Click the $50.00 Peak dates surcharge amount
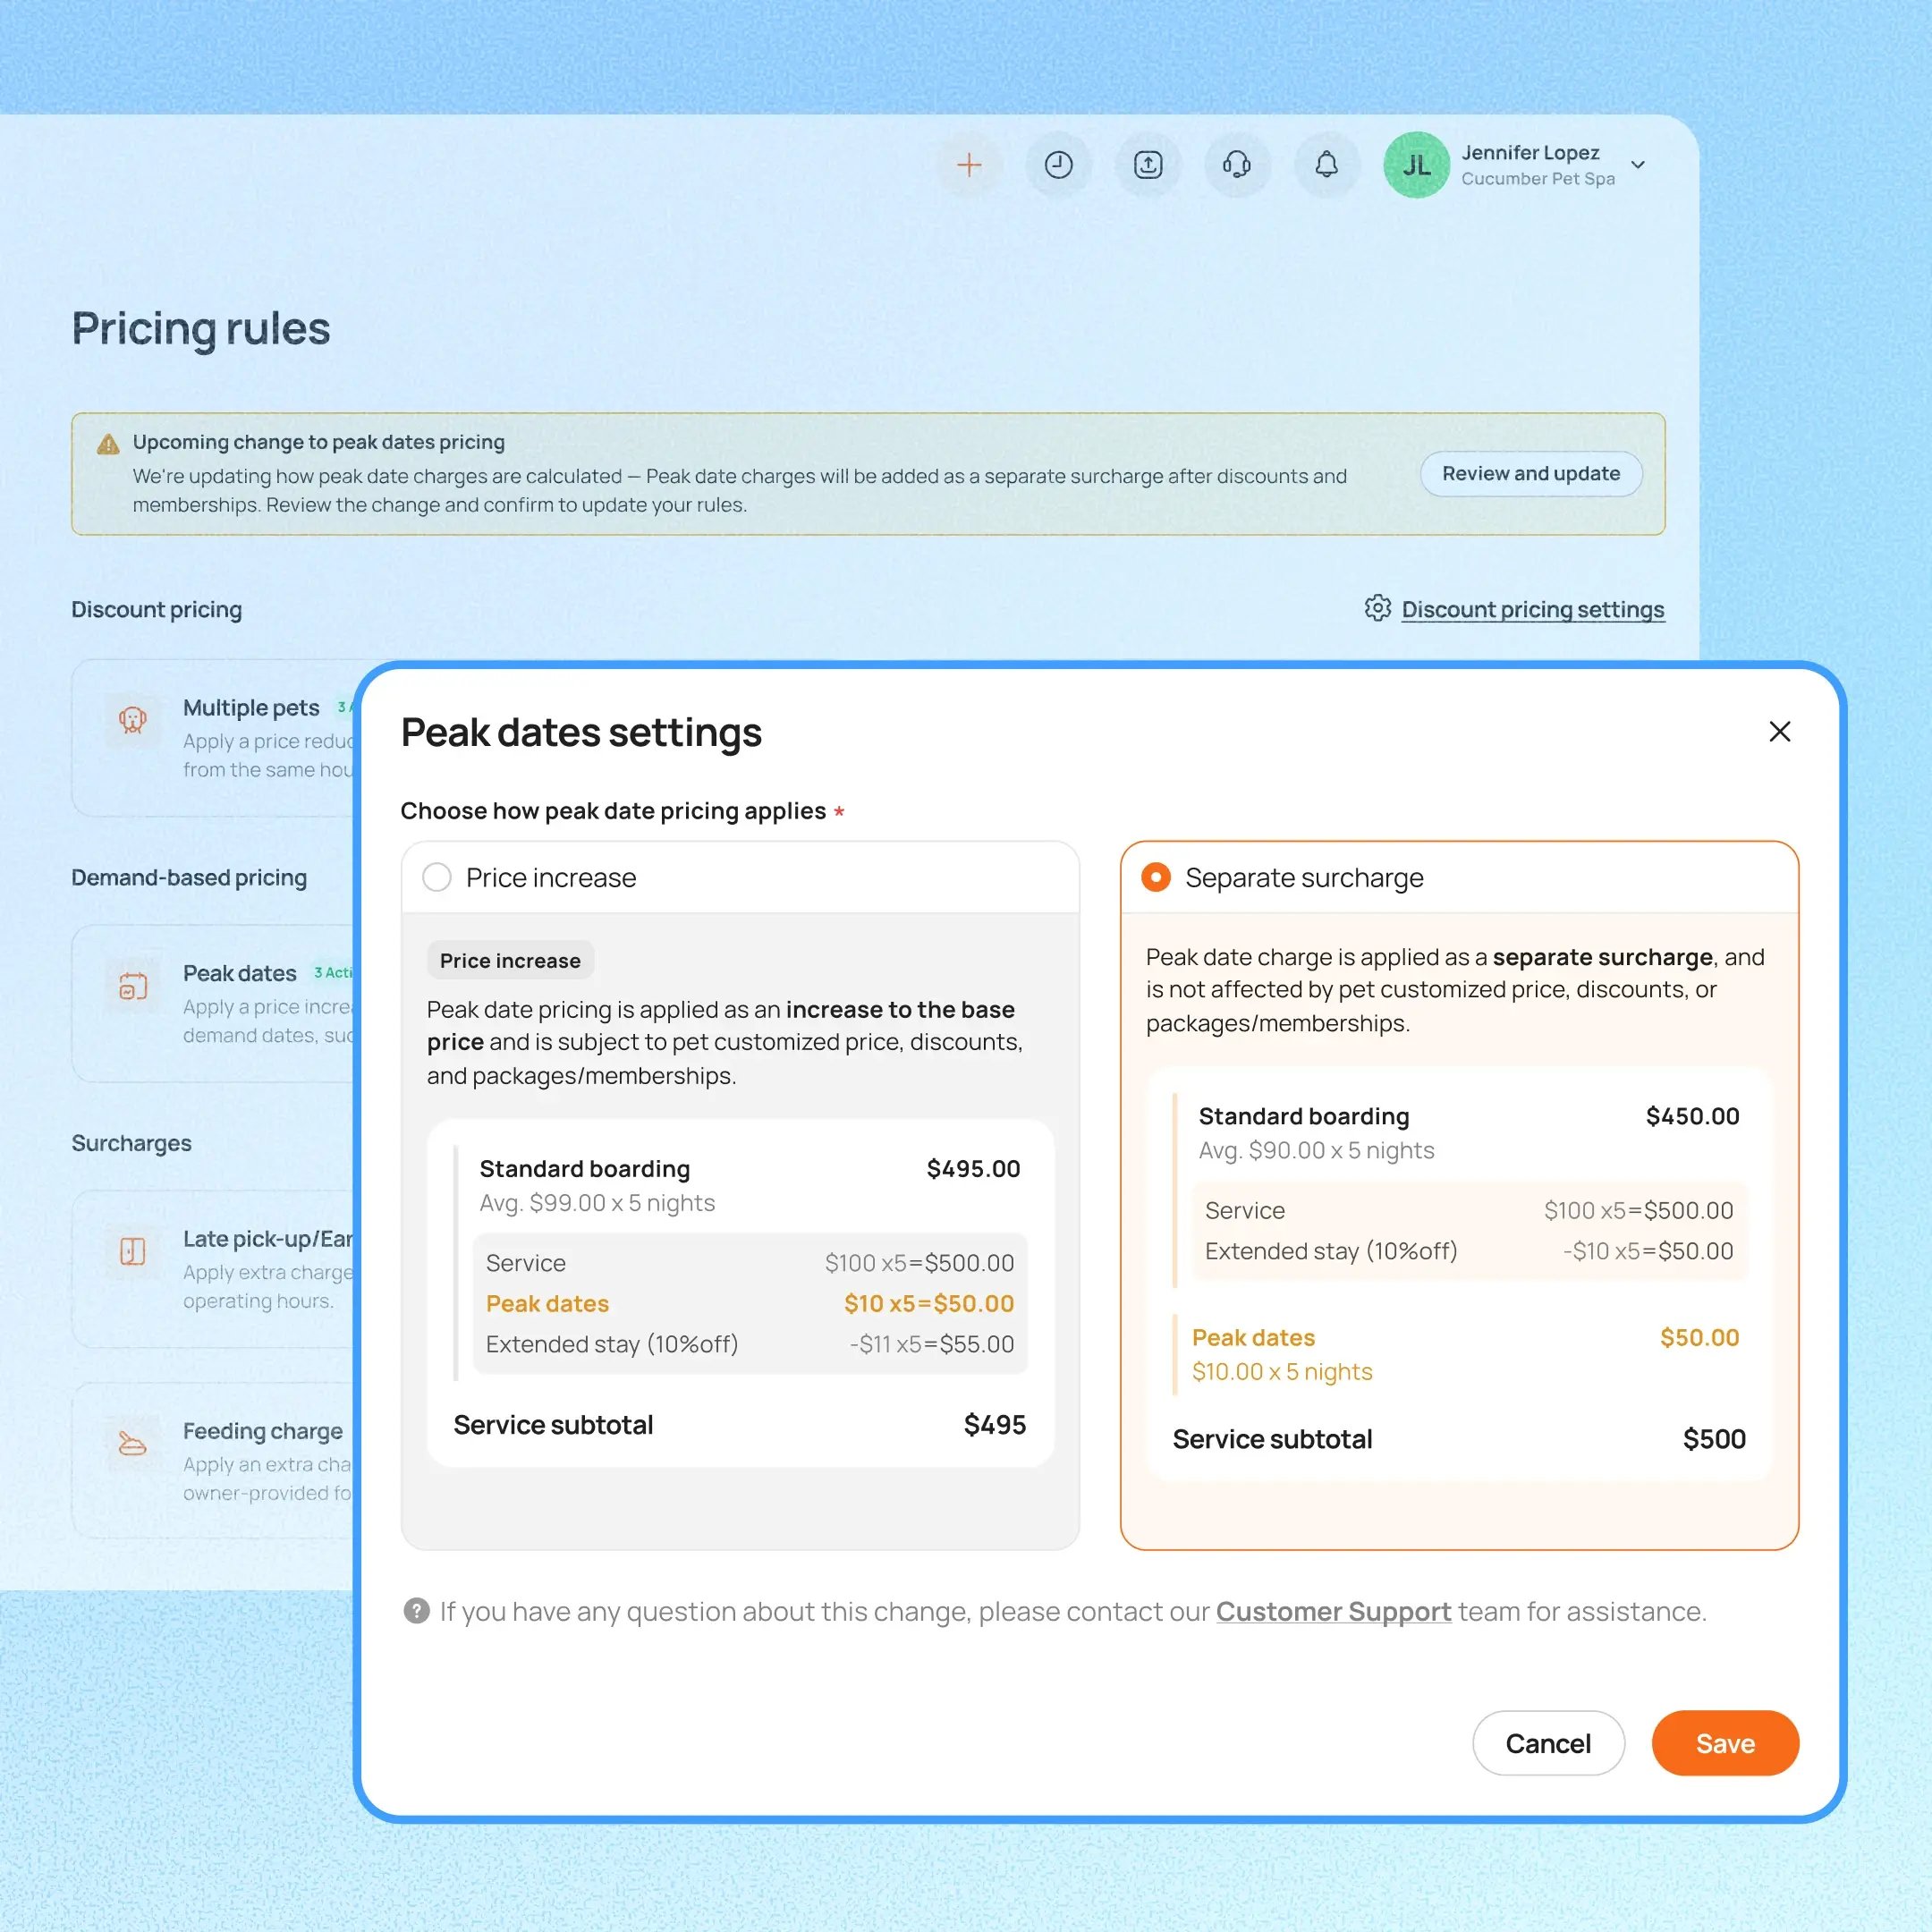This screenshot has width=1932, height=1932. [1699, 1337]
